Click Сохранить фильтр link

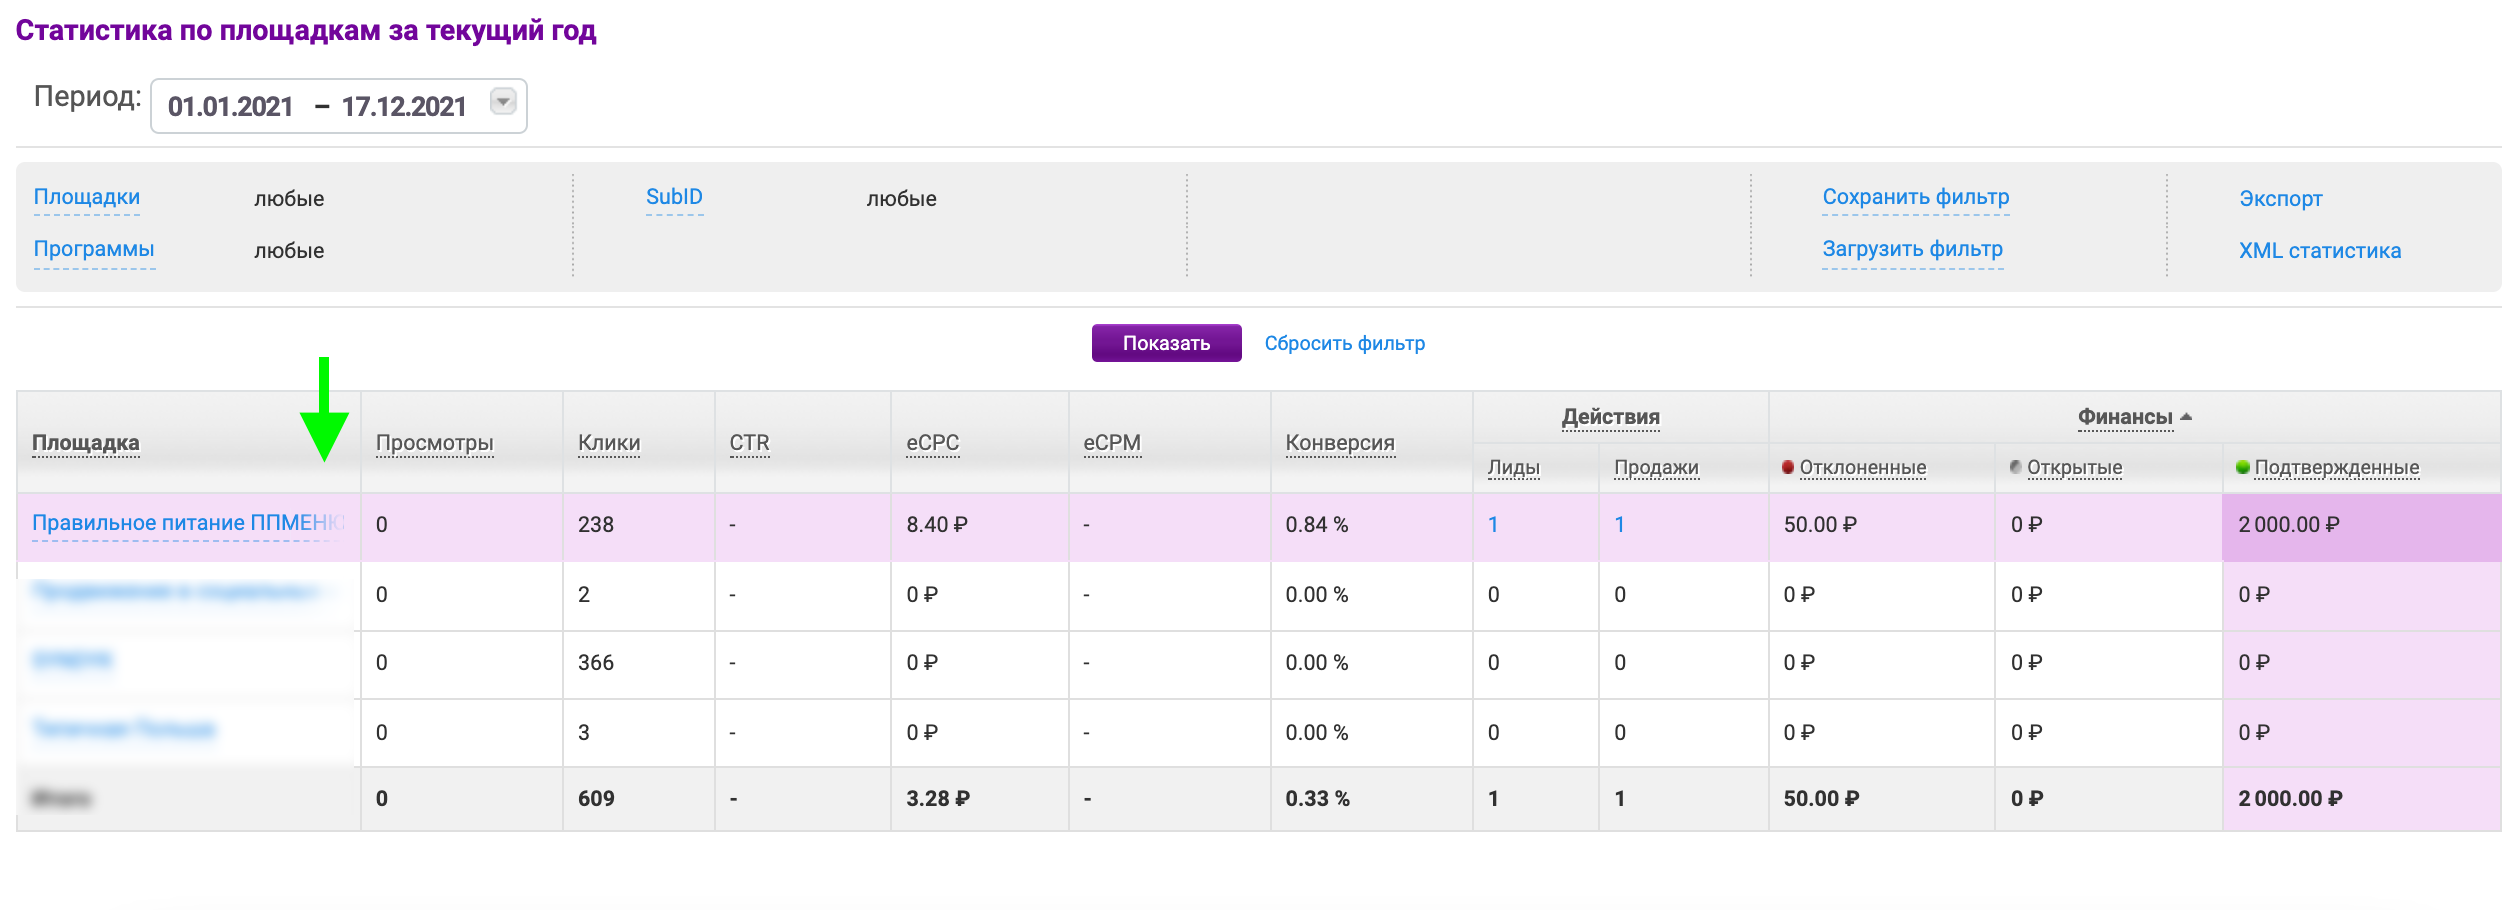tap(1915, 197)
